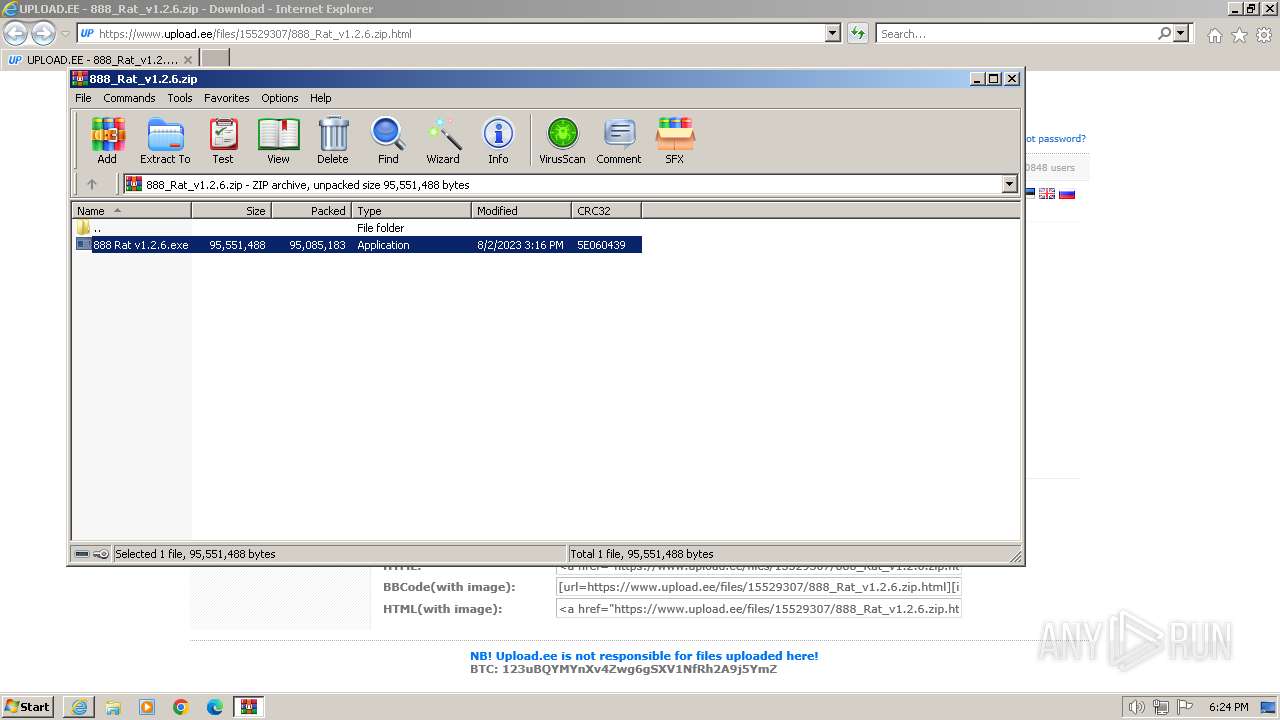The height and width of the screenshot is (720, 1280).
Task: Sort list by CRC32 column
Action: [x=606, y=211]
